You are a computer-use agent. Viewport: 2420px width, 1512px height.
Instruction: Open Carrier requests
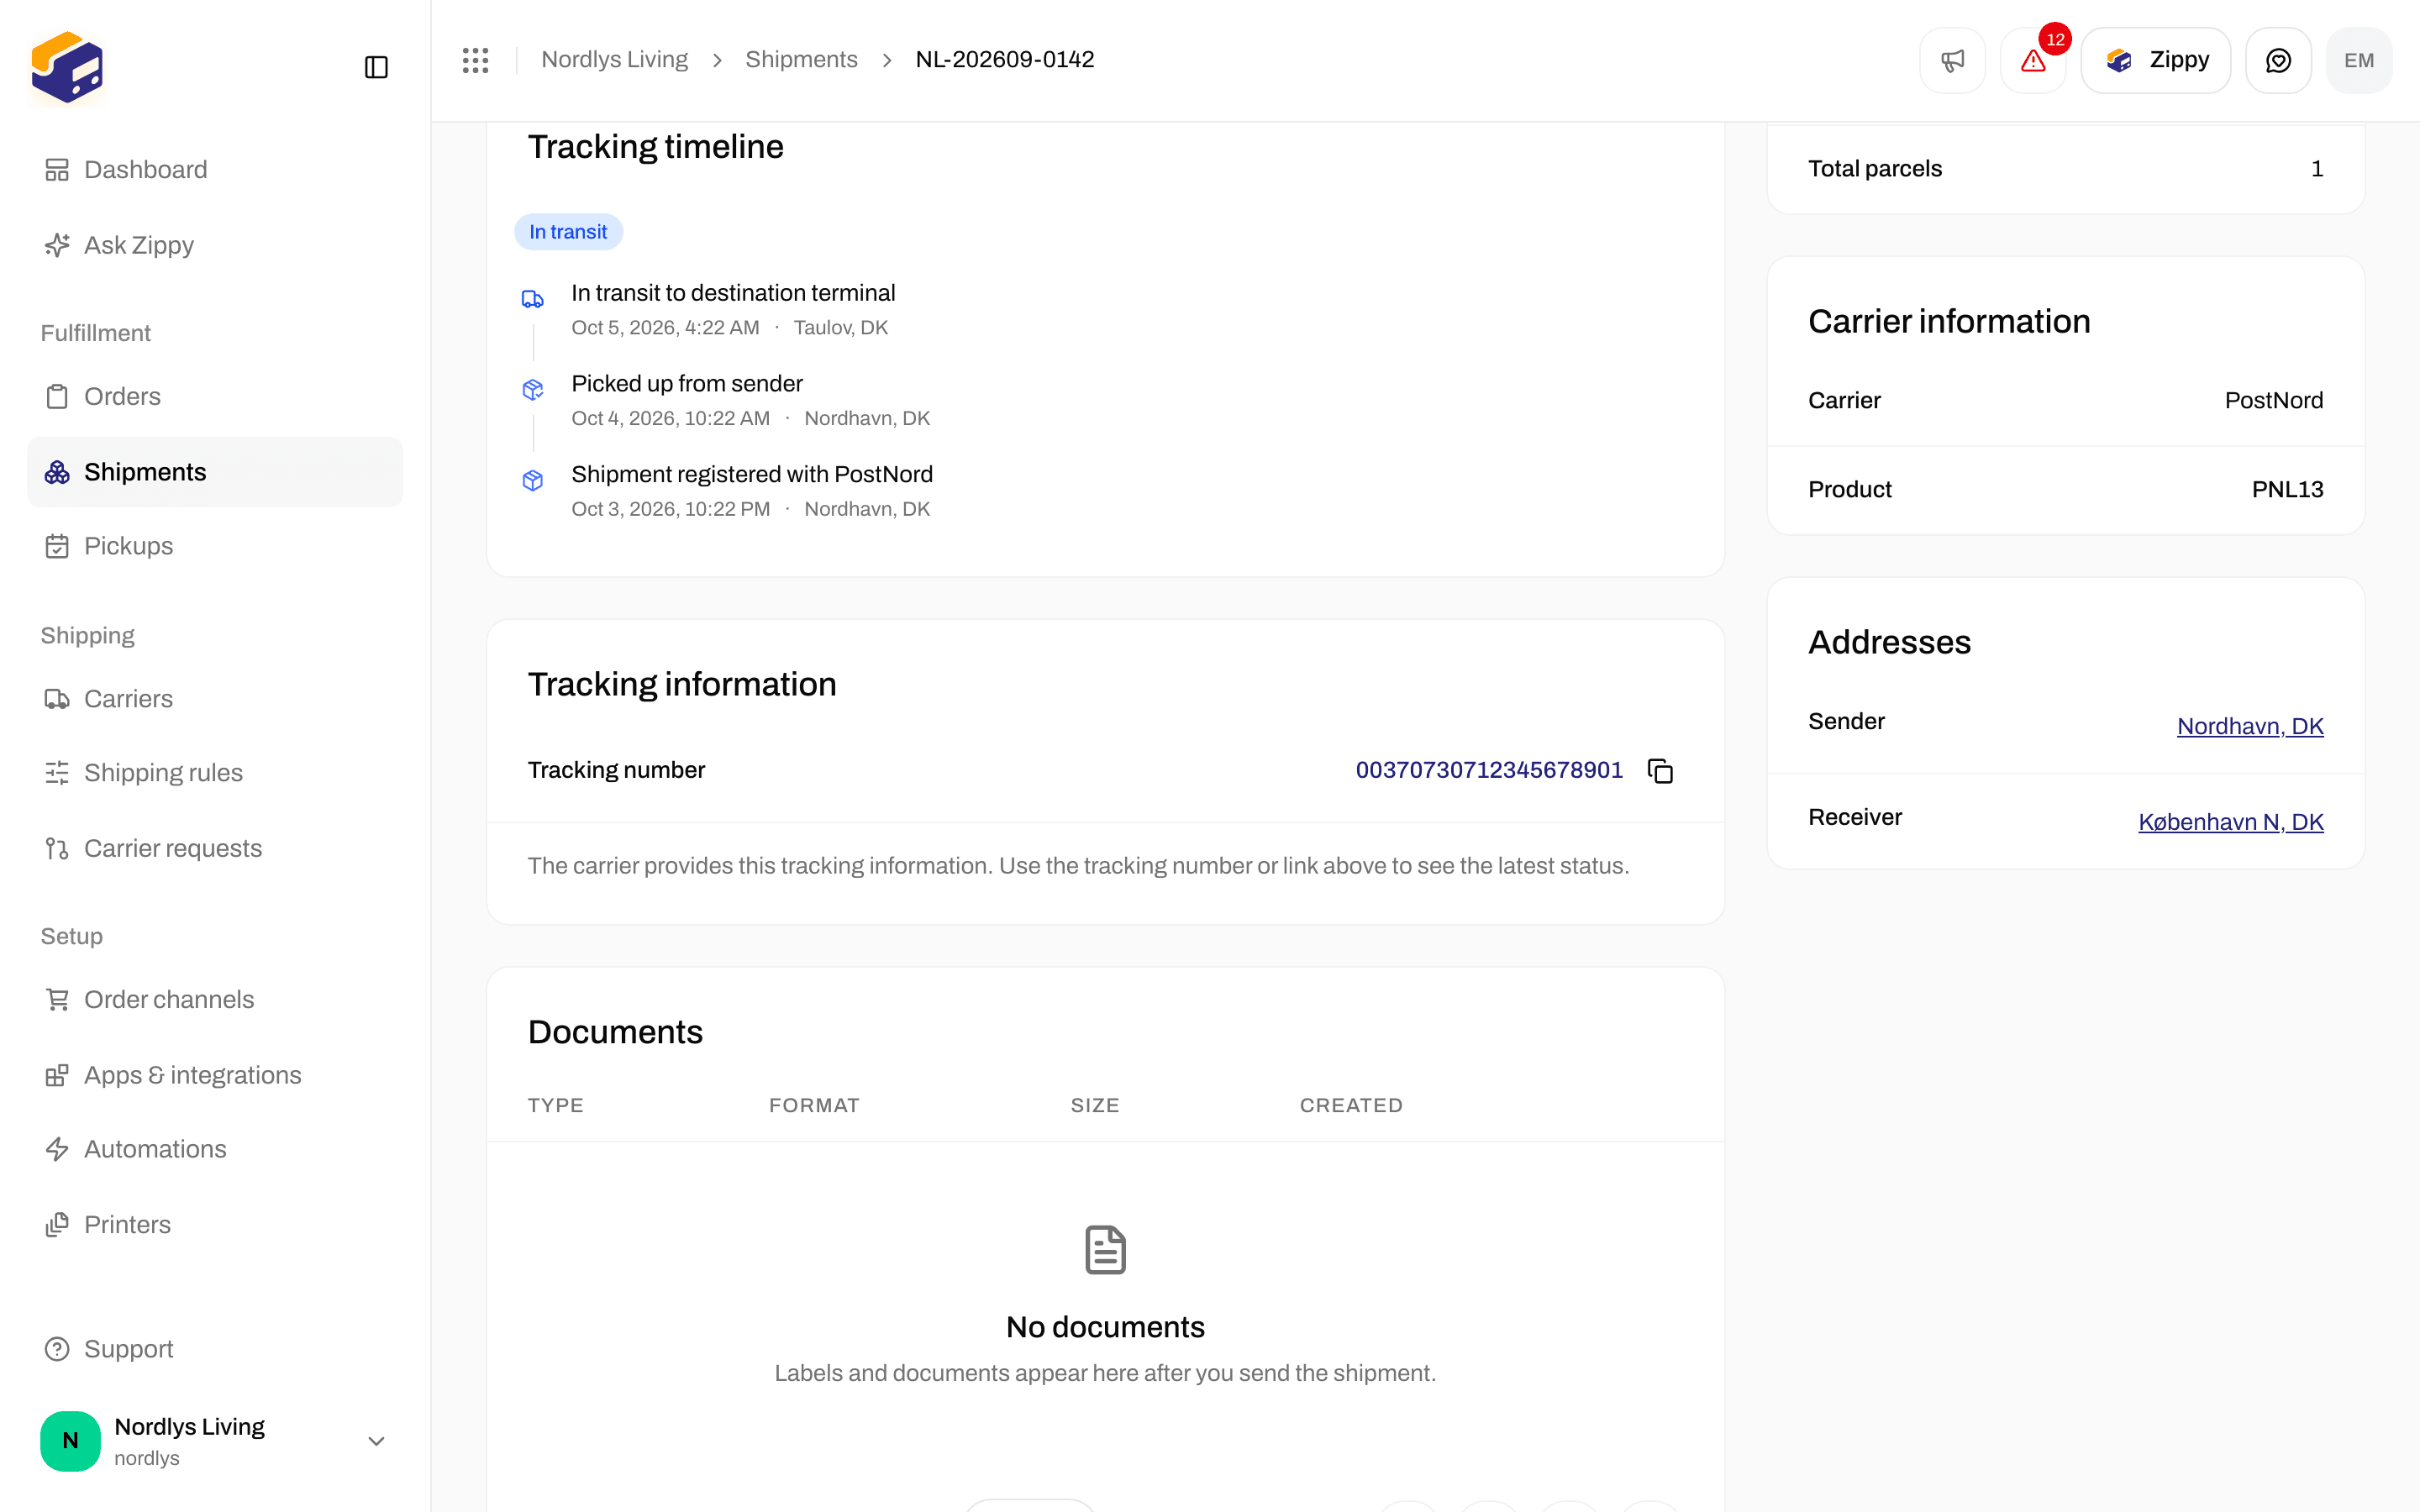pyautogui.click(x=215, y=848)
